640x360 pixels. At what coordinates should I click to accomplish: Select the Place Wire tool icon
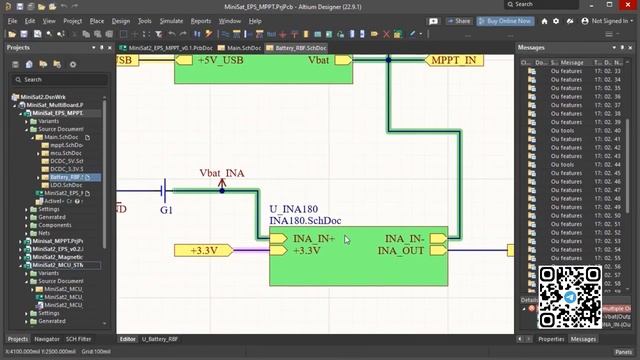tap(225, 34)
